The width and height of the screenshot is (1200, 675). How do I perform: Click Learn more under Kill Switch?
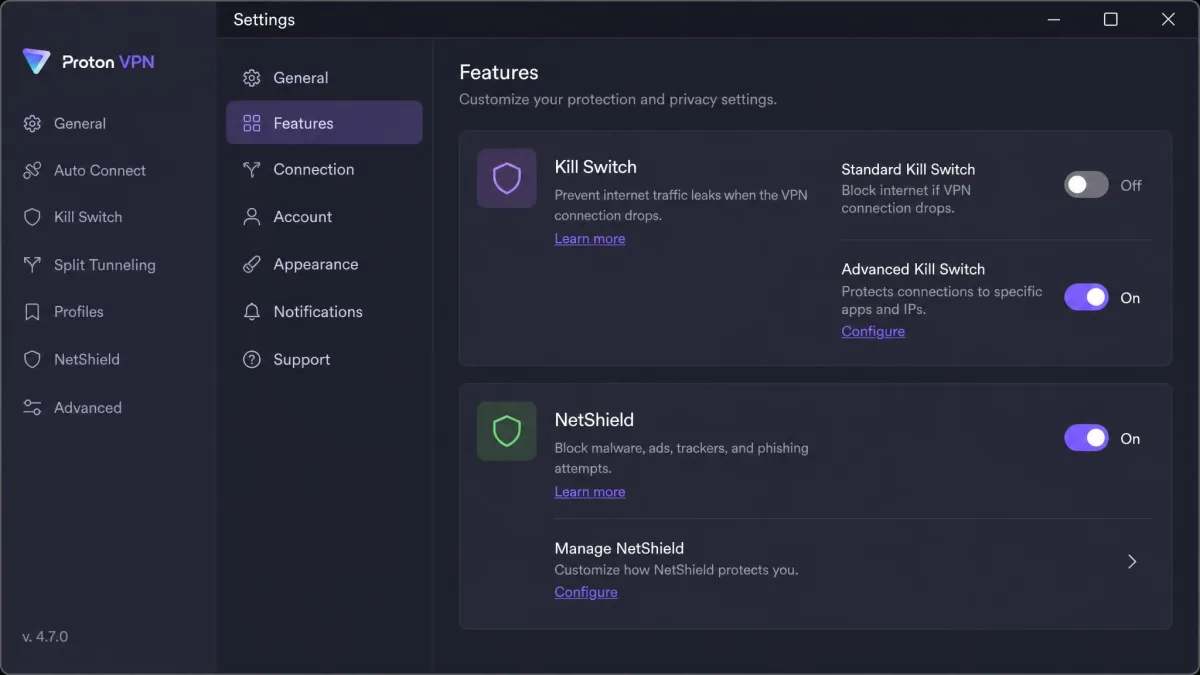pyautogui.click(x=590, y=239)
